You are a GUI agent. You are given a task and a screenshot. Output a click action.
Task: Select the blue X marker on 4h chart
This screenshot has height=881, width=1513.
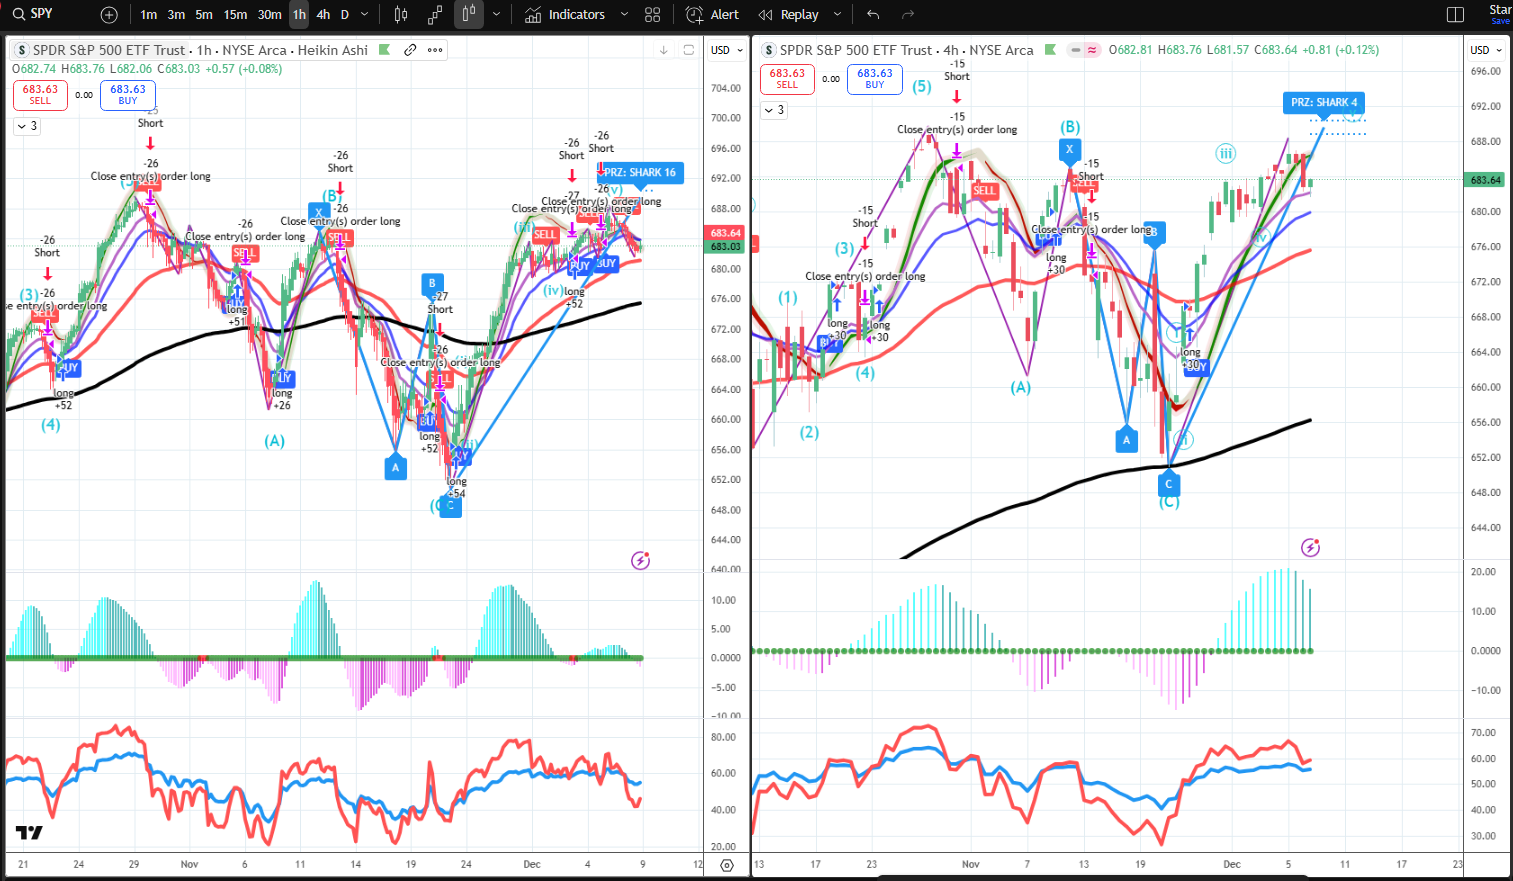point(1069,150)
